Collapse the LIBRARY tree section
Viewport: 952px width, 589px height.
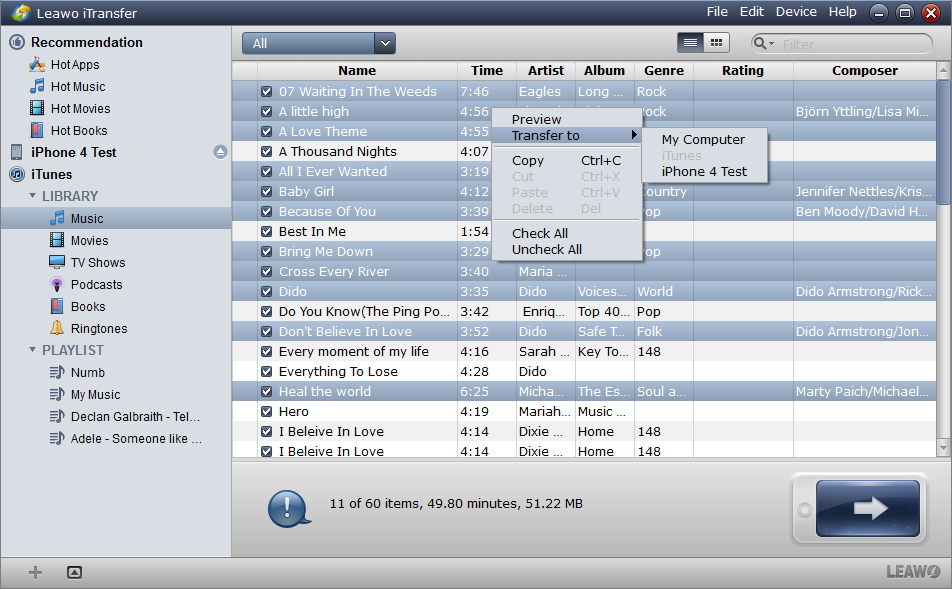(x=32, y=196)
